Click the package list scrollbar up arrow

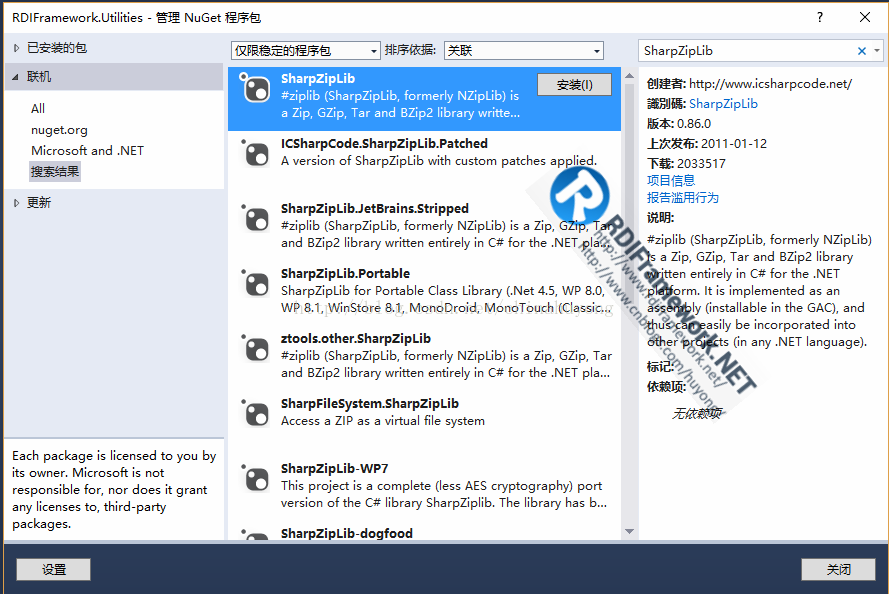click(x=629, y=75)
